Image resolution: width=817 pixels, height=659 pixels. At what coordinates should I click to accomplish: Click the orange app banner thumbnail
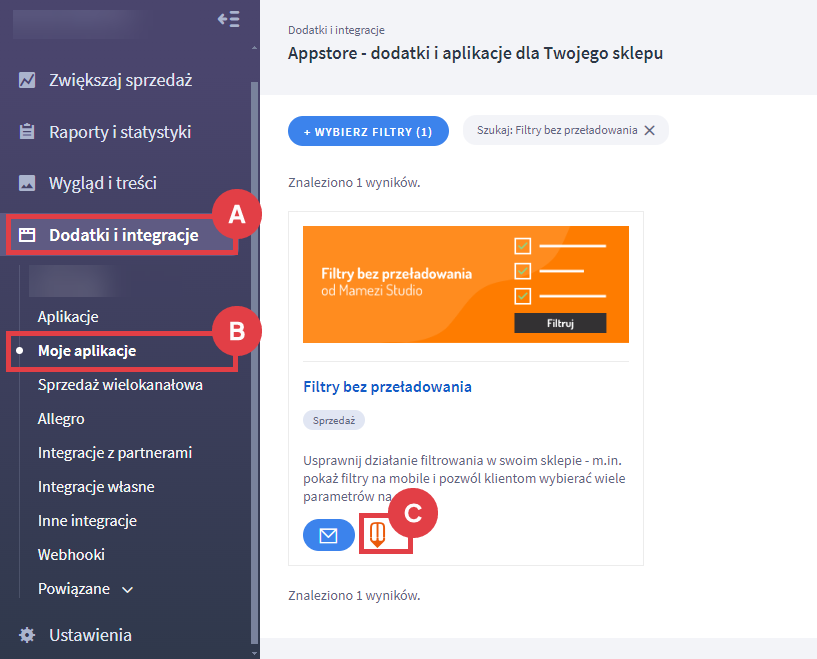465,284
